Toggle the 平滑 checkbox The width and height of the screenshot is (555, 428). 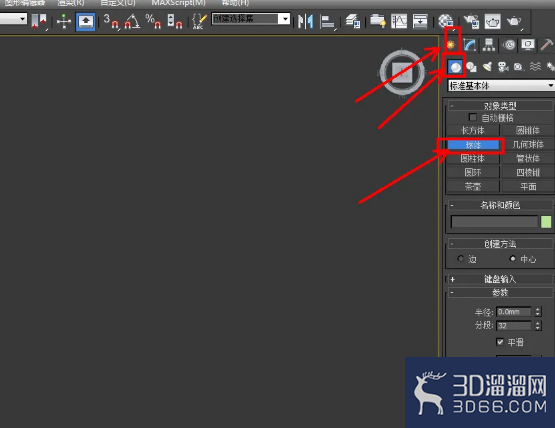500,342
